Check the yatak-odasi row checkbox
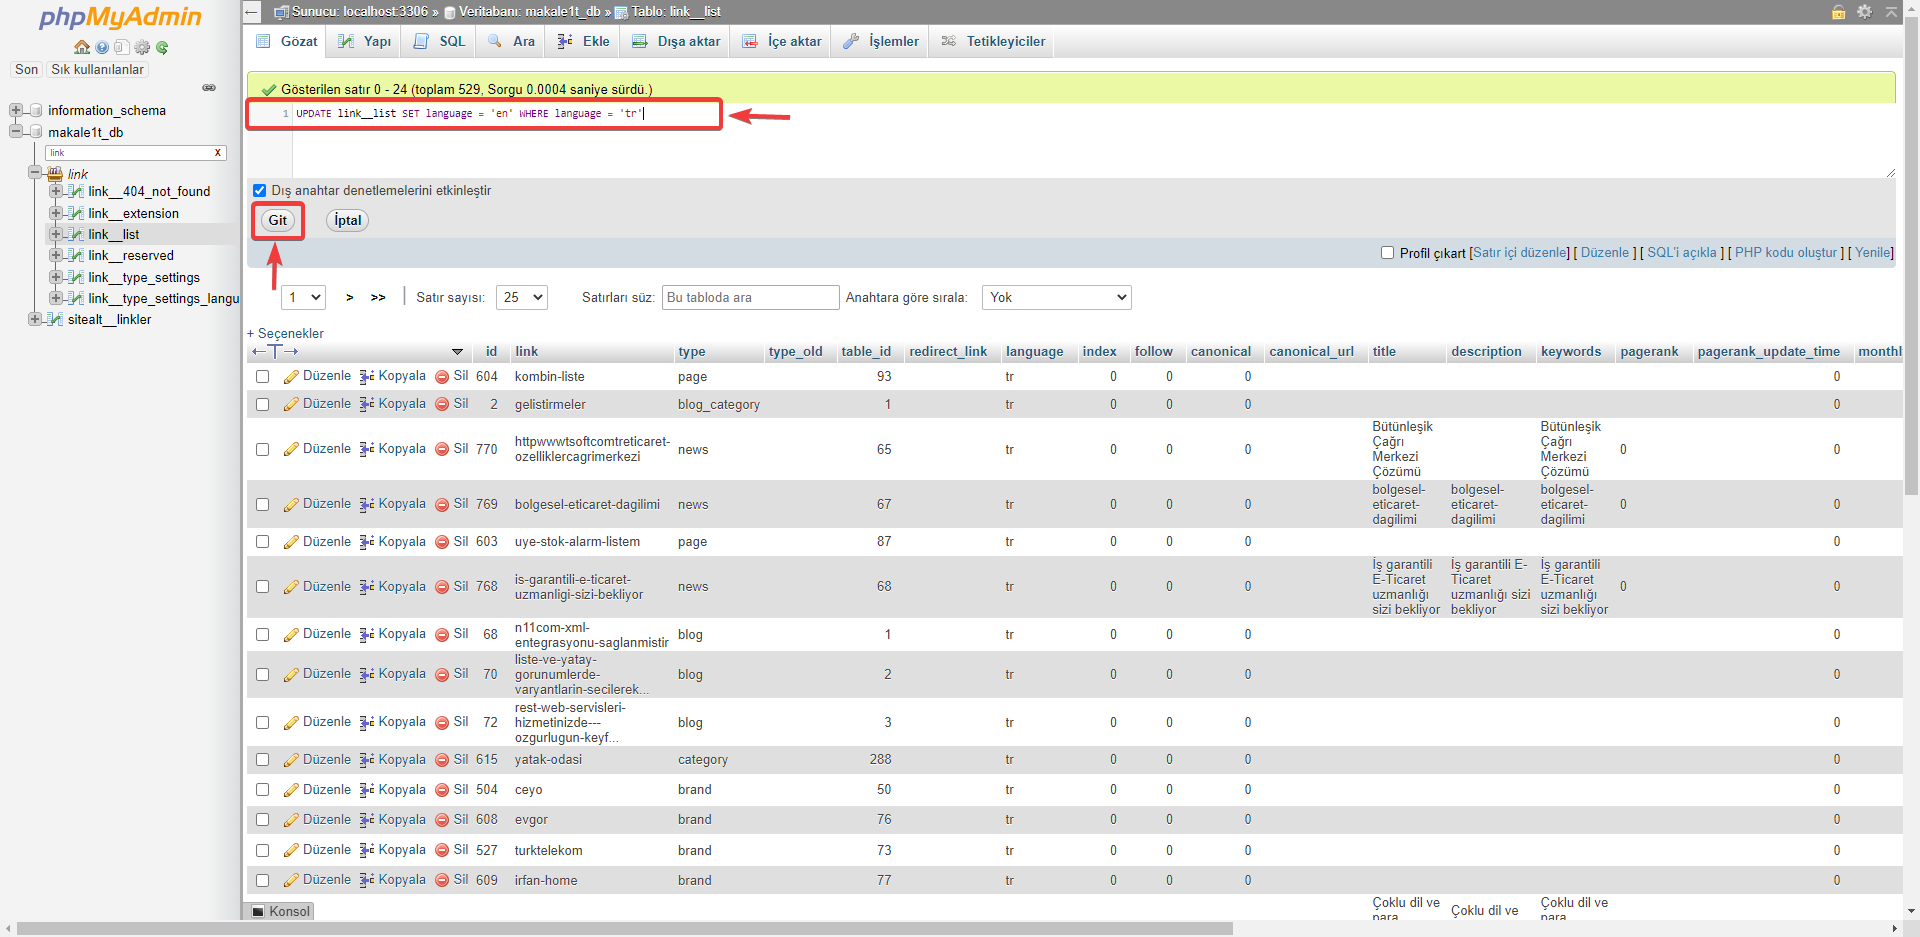Viewport: 1920px width, 937px height. (262, 759)
